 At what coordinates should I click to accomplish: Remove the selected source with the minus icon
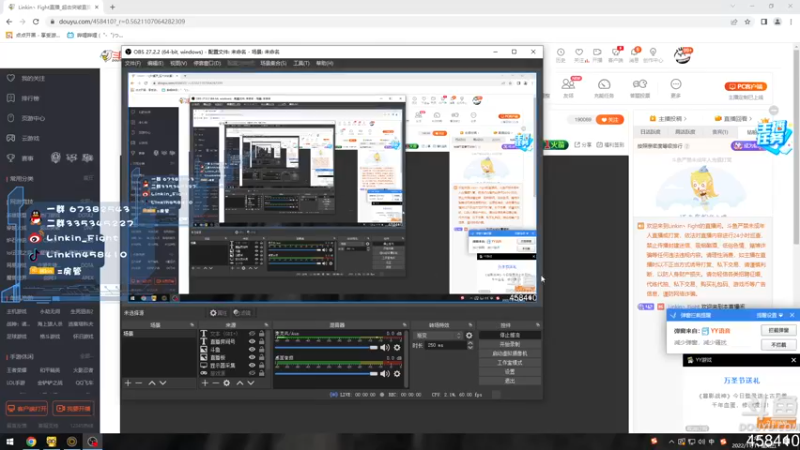pos(215,383)
